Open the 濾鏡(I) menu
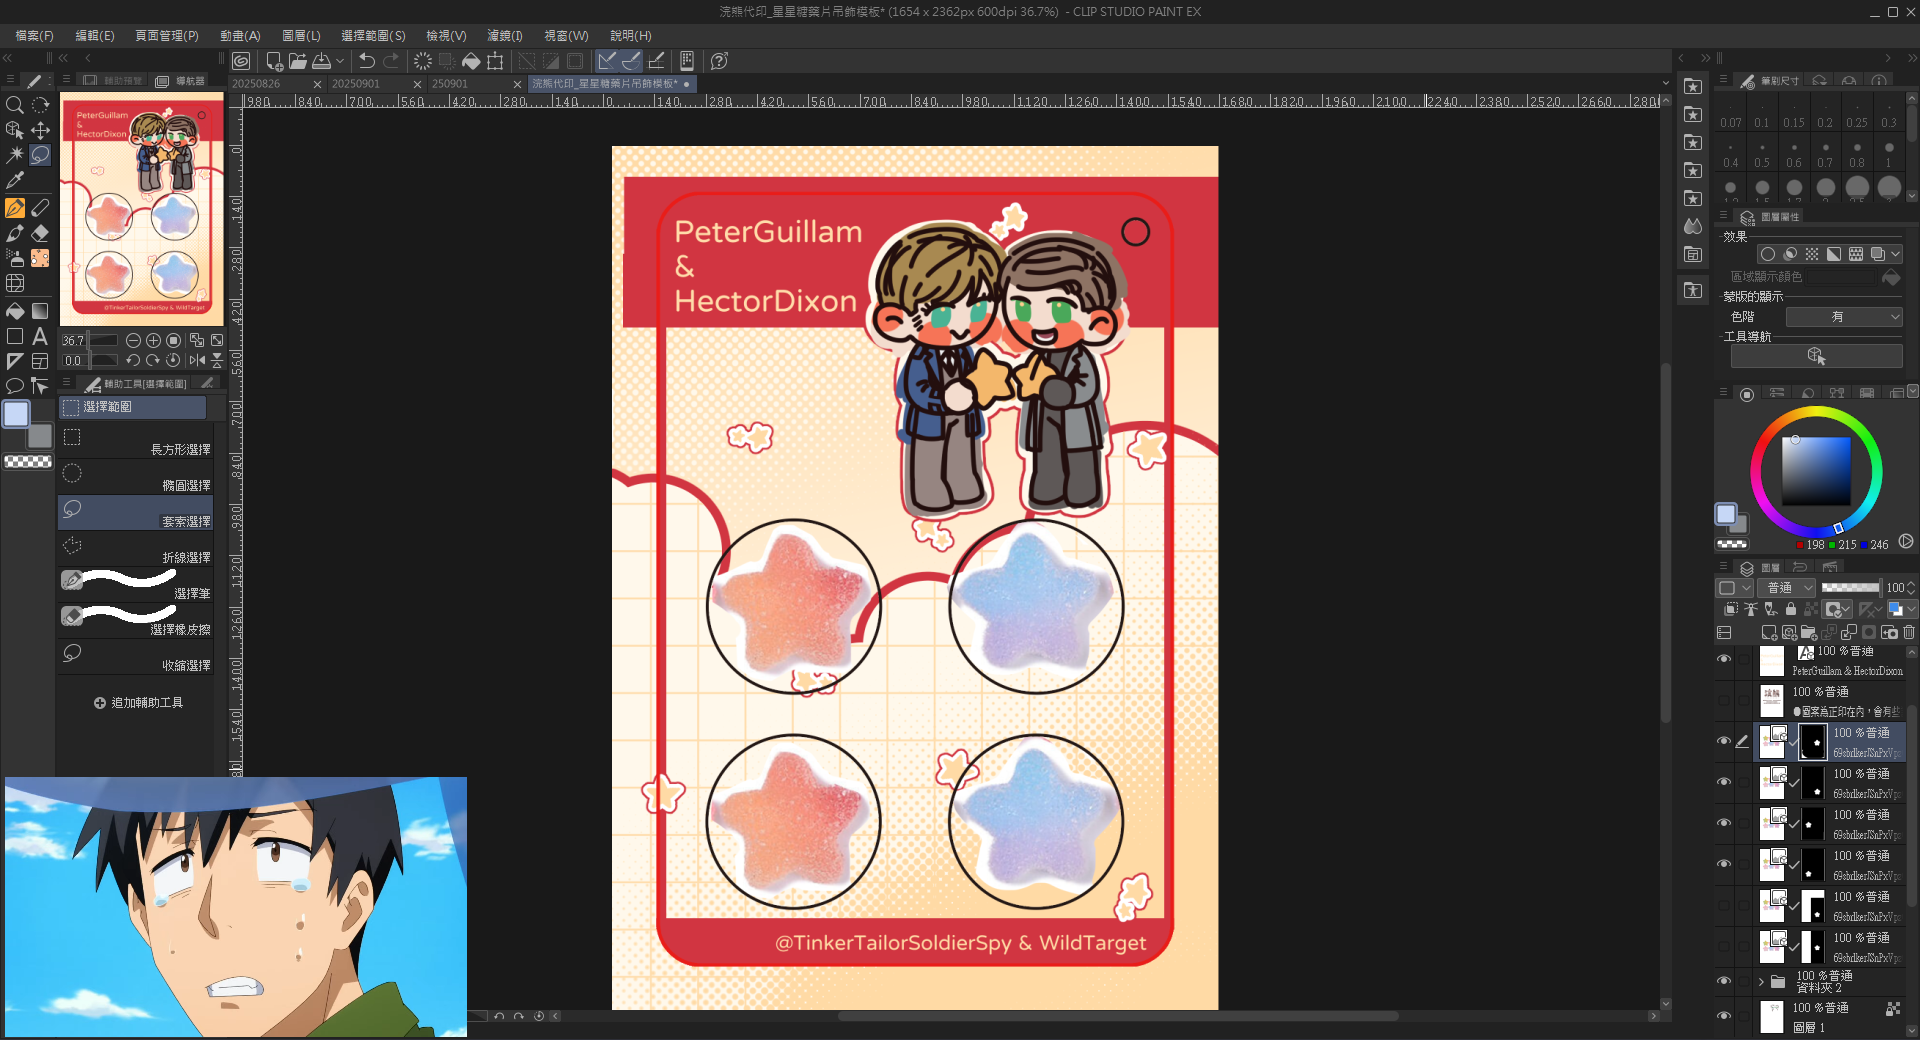 pos(504,35)
